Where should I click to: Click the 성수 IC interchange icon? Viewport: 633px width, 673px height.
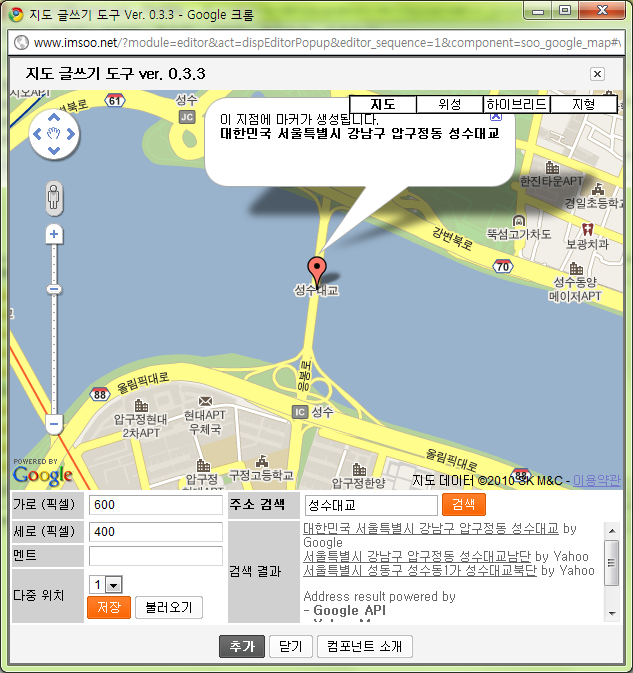tap(300, 412)
